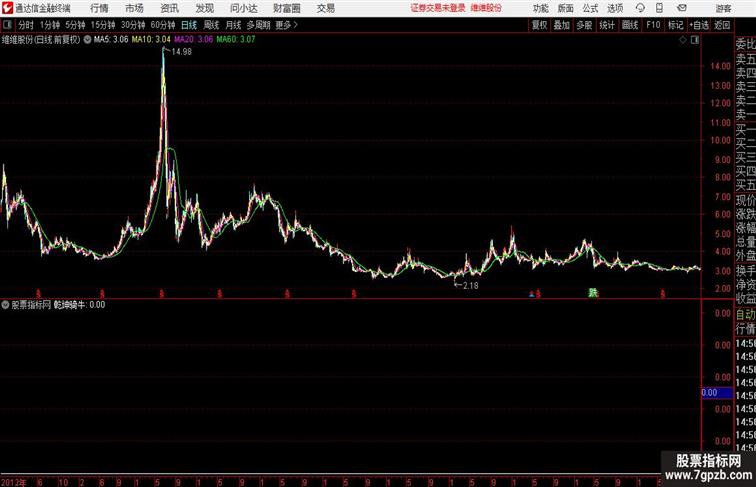Screen dimensions: 756x487
Task: Click the purple MA20: 3.06 label
Action: 193,40
